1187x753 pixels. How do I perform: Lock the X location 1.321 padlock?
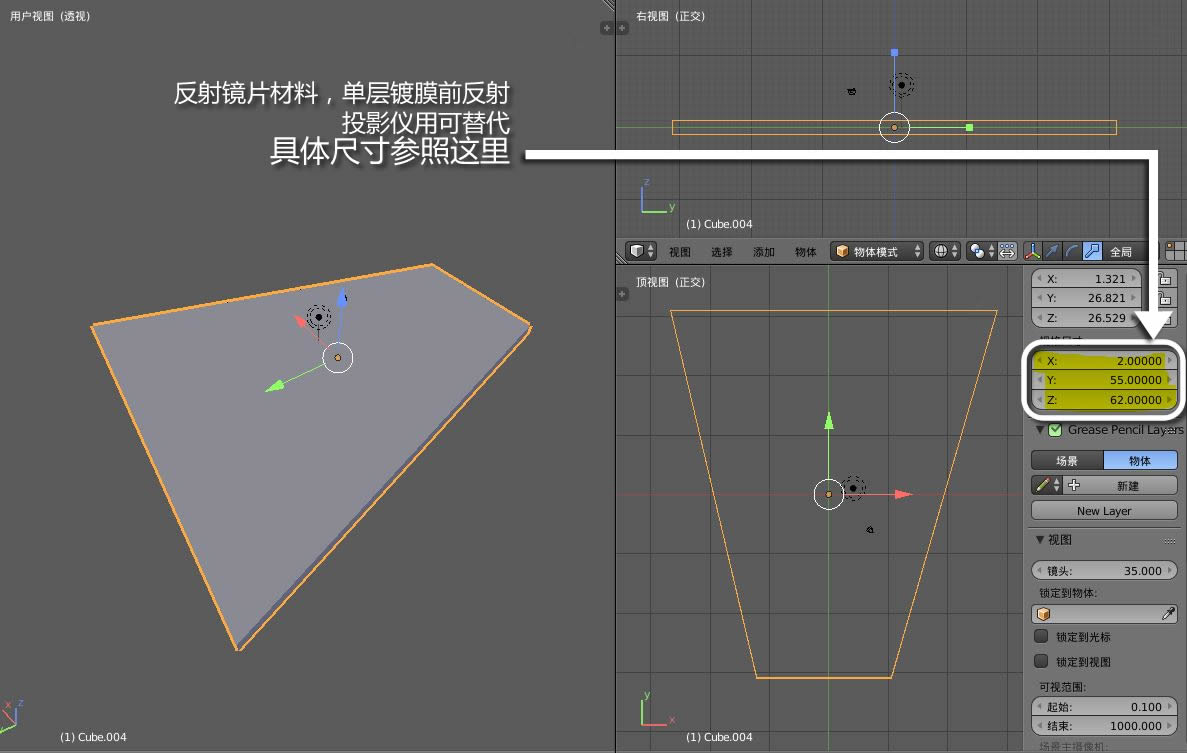point(1165,279)
